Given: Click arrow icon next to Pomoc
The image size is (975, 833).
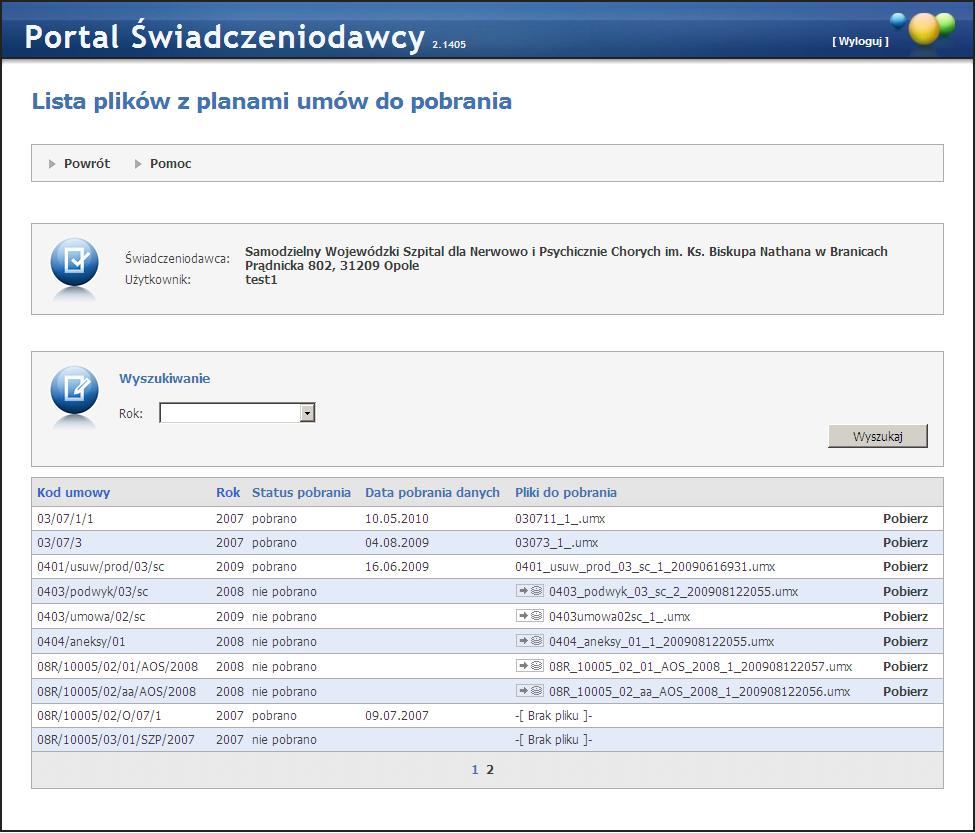Looking at the screenshot, I should 138,164.
